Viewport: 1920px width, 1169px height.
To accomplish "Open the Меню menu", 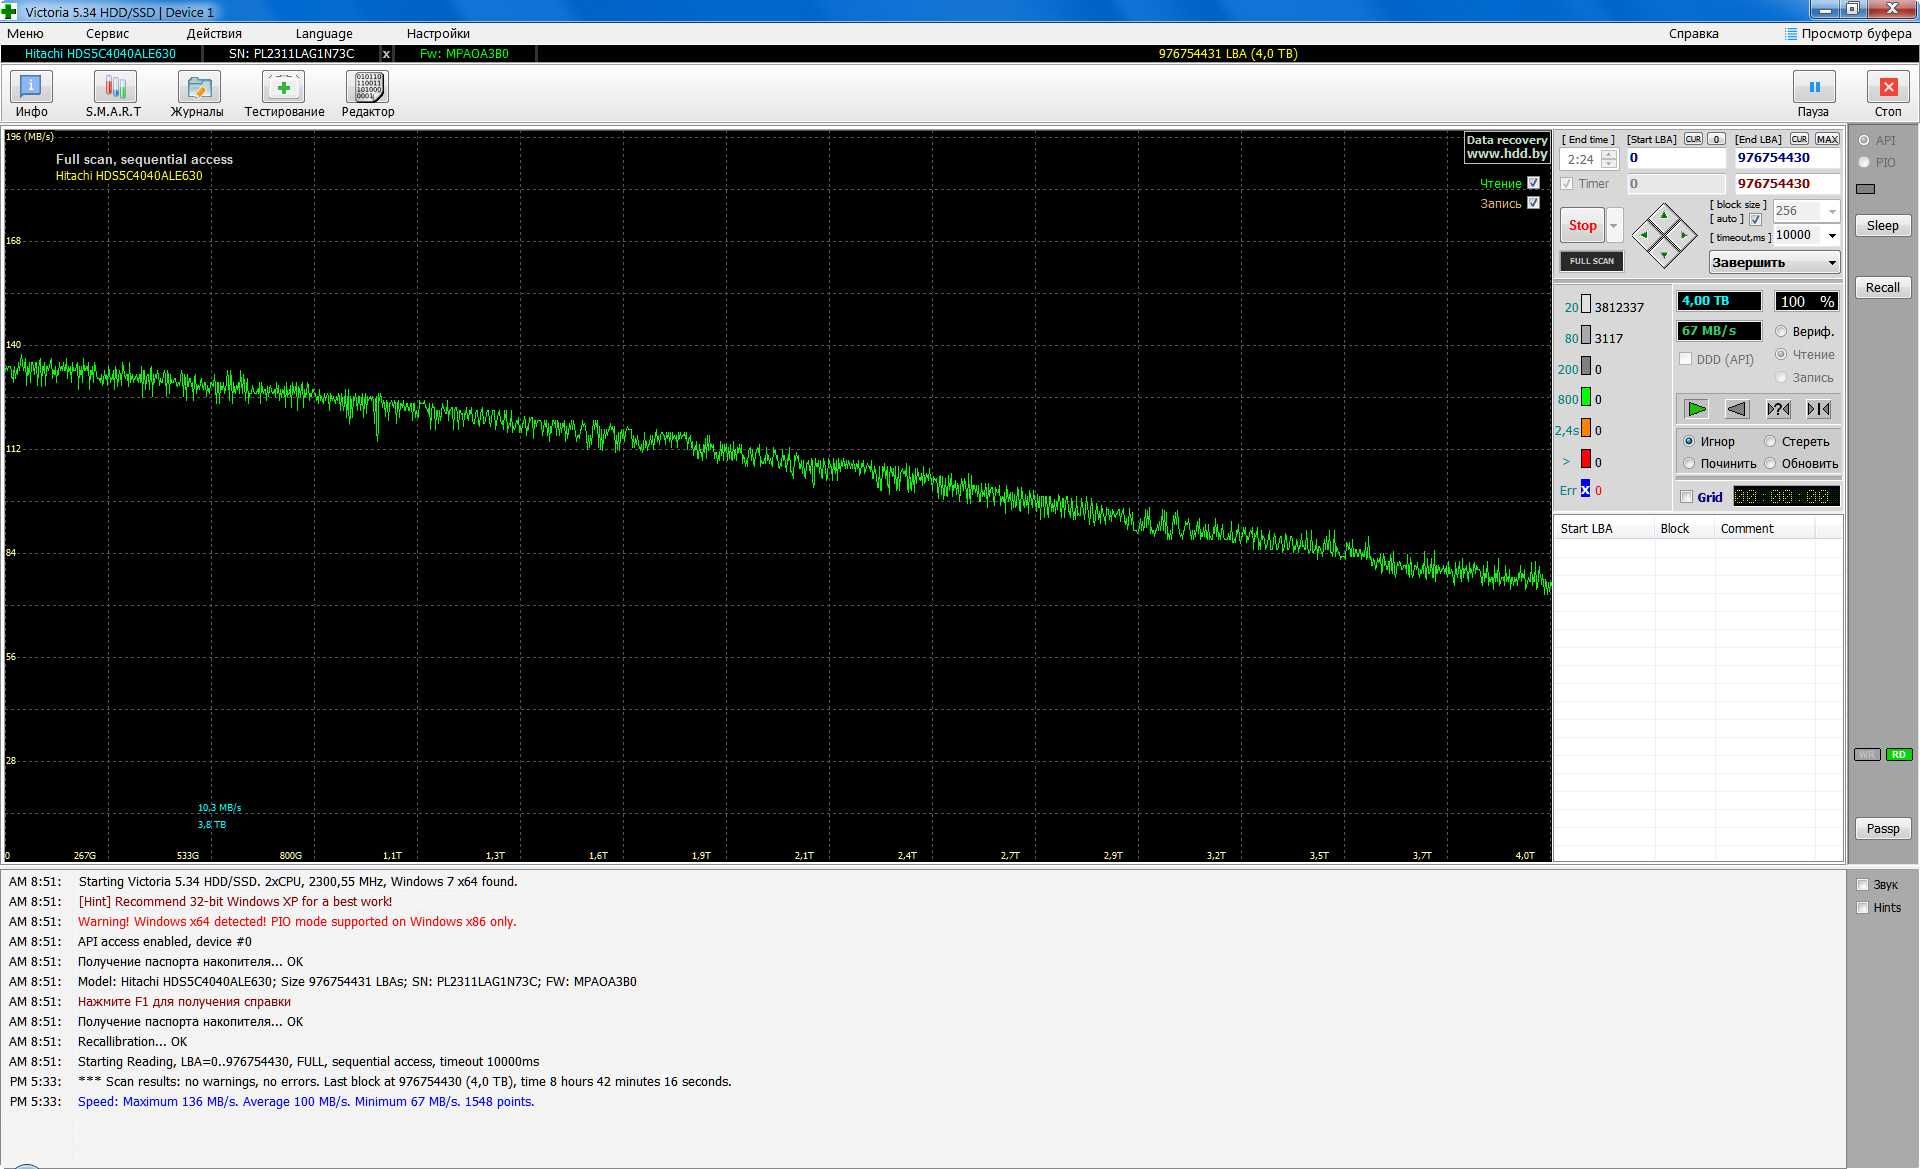I will 25,33.
